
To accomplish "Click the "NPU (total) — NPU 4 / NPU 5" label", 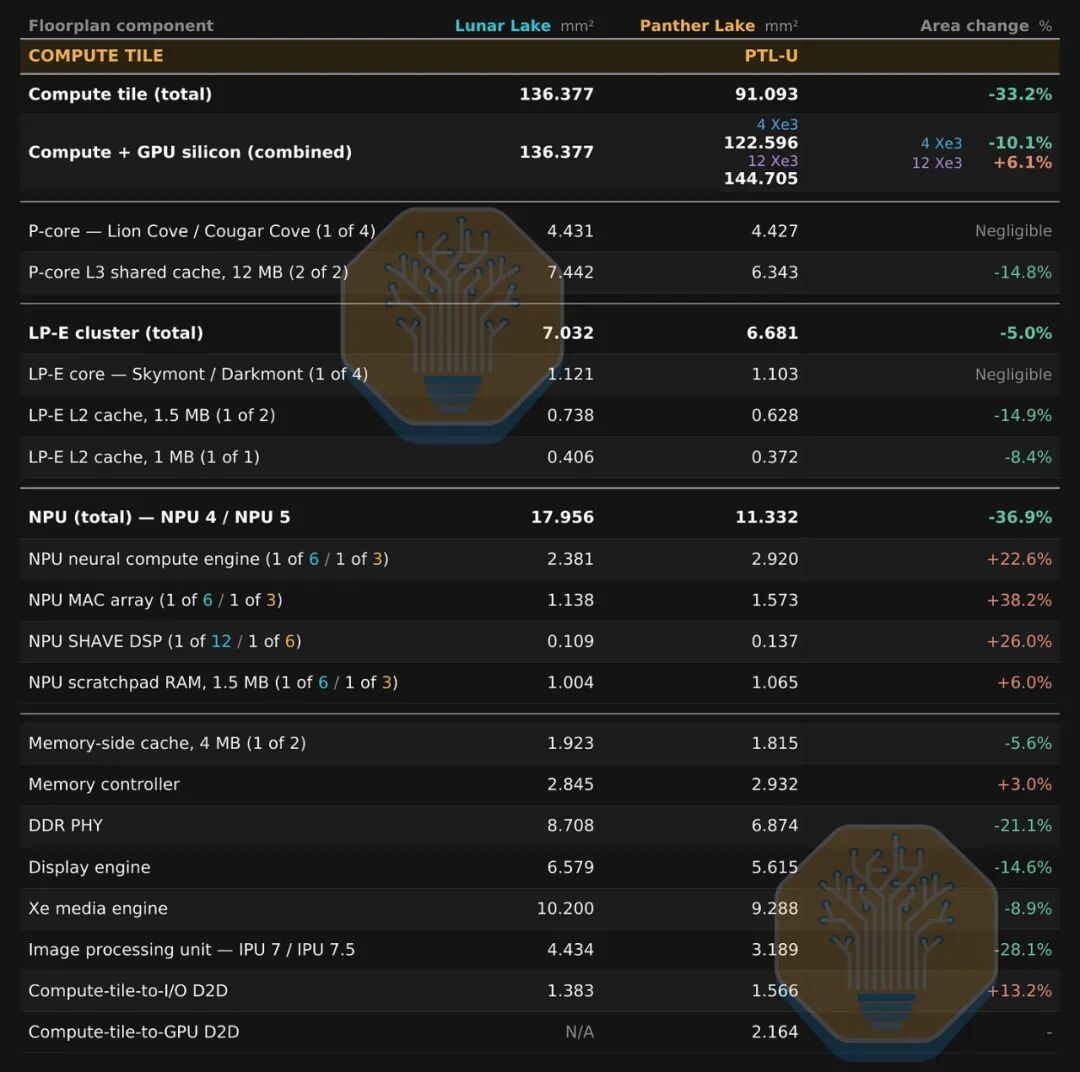I will [x=159, y=517].
